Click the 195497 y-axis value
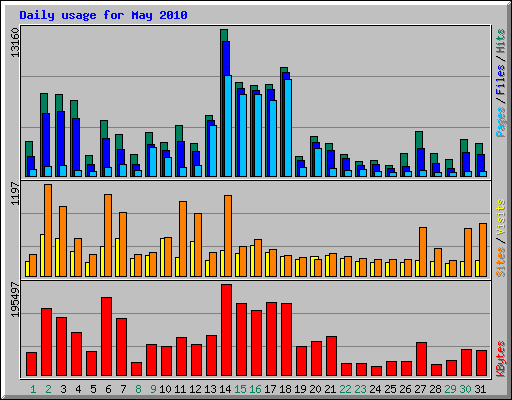 15,300
